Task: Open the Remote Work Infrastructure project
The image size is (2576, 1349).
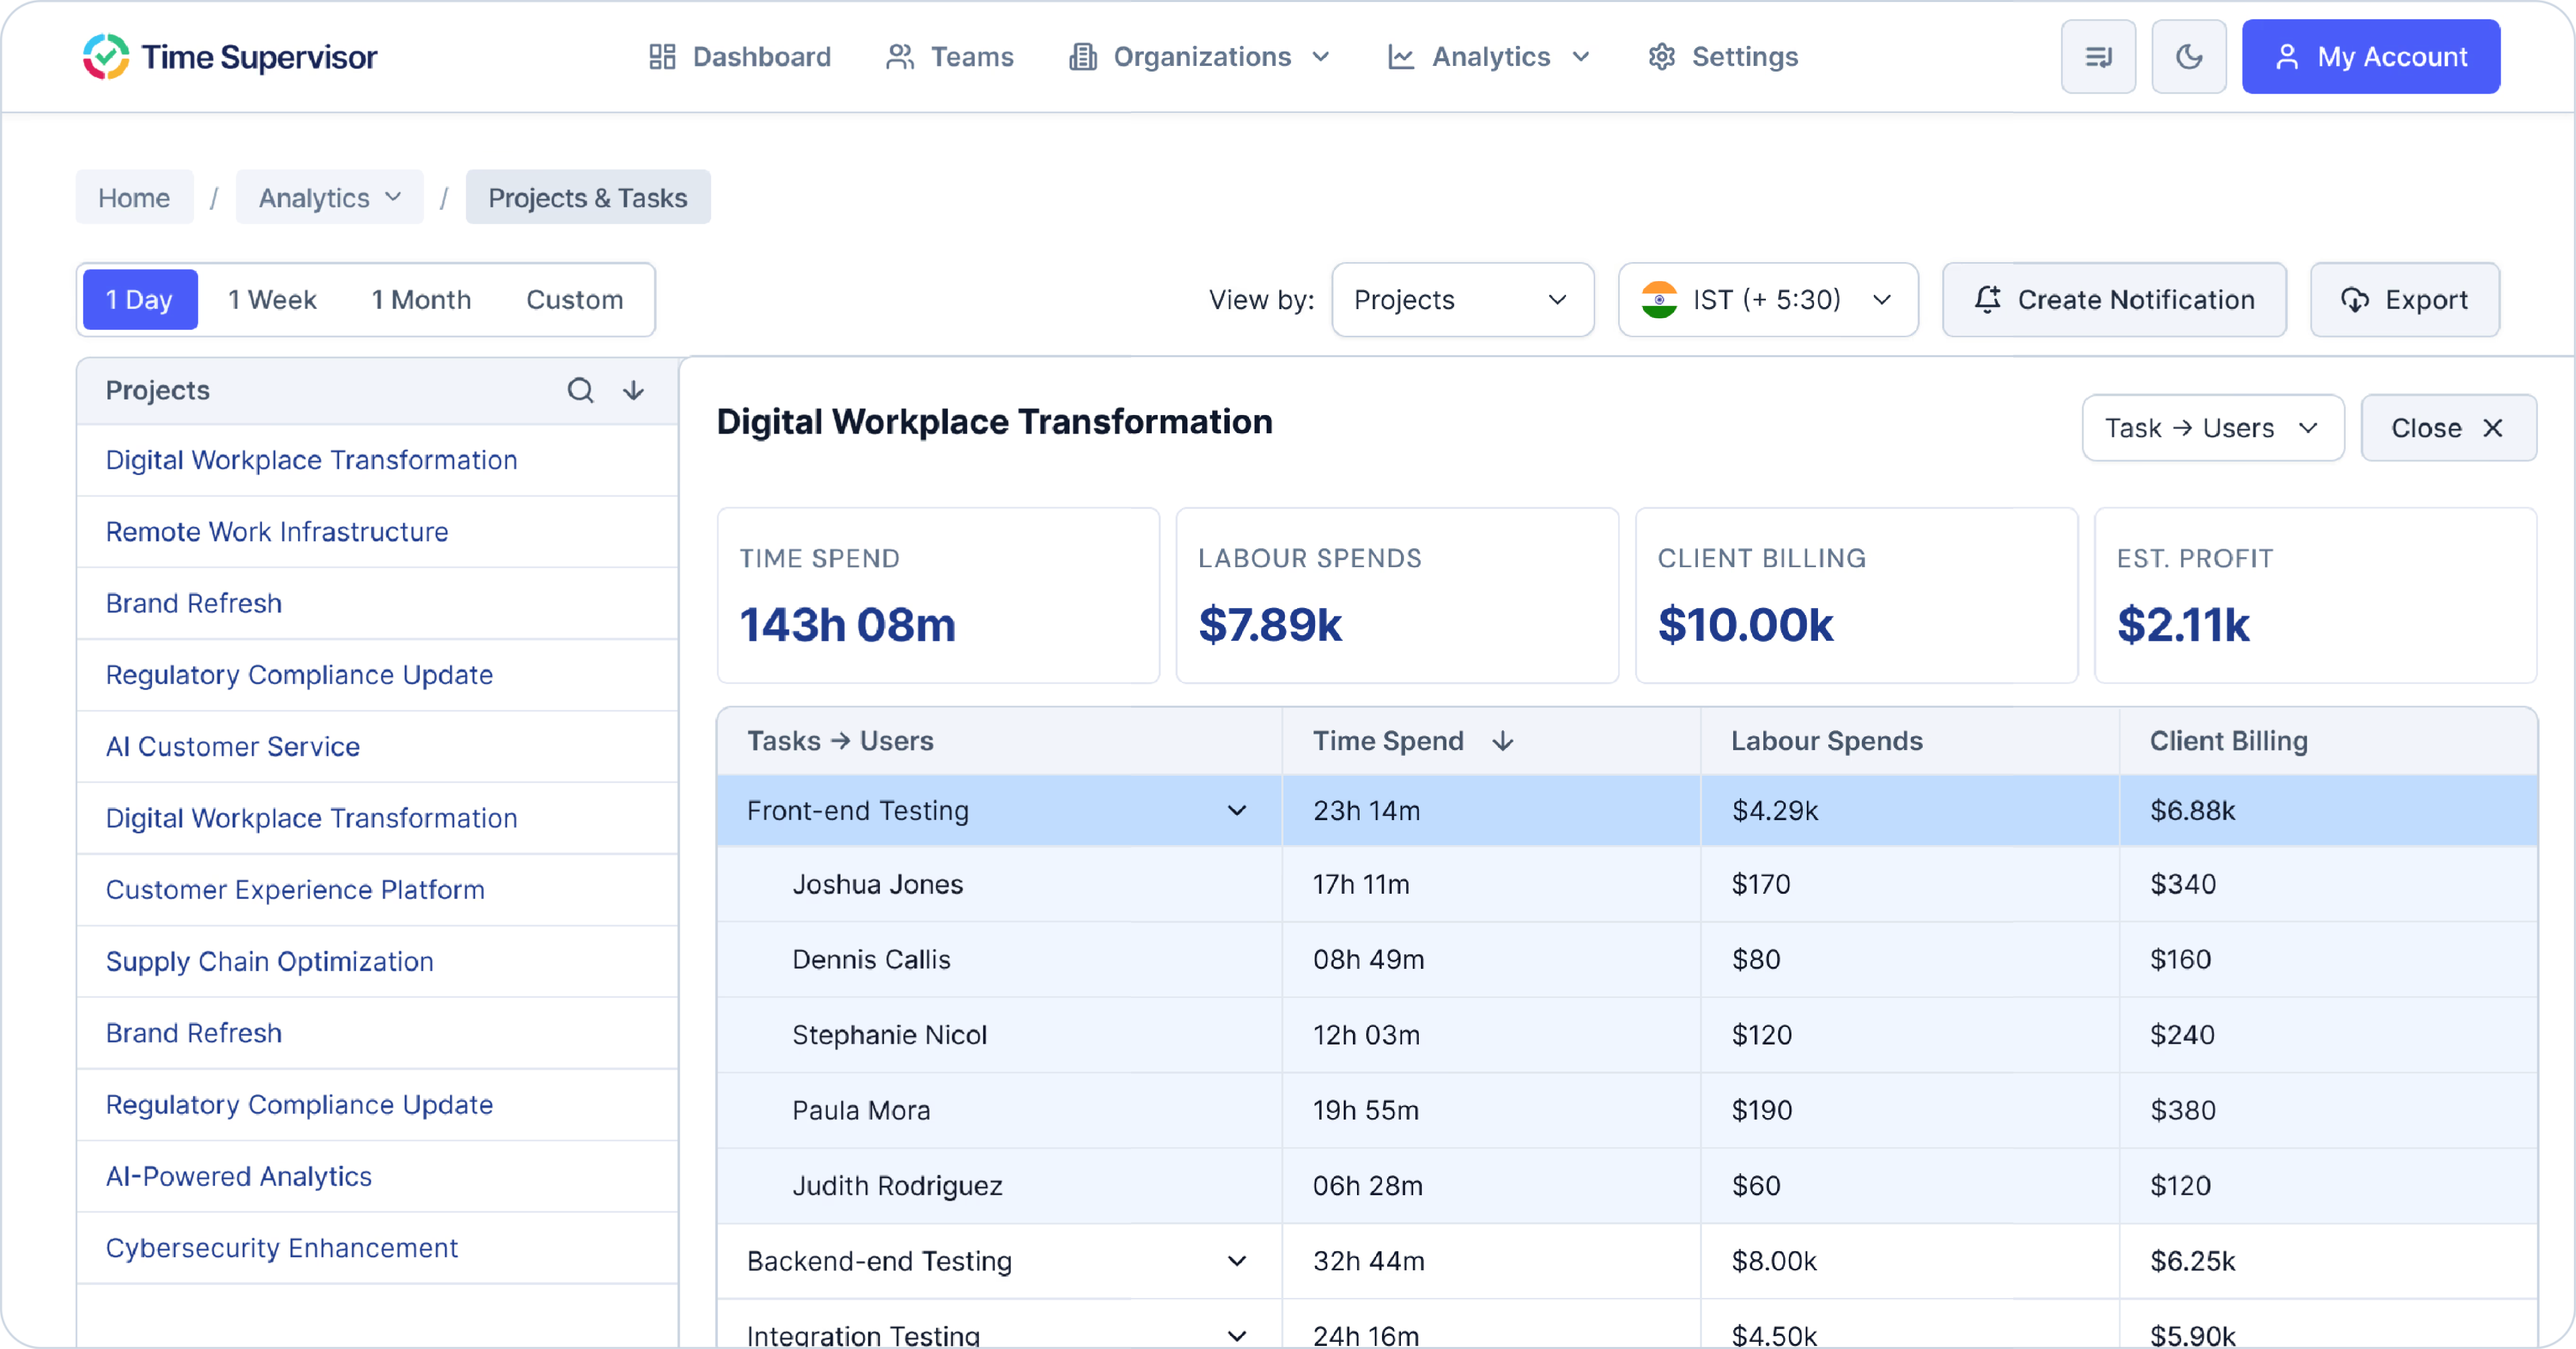Action: (x=277, y=532)
